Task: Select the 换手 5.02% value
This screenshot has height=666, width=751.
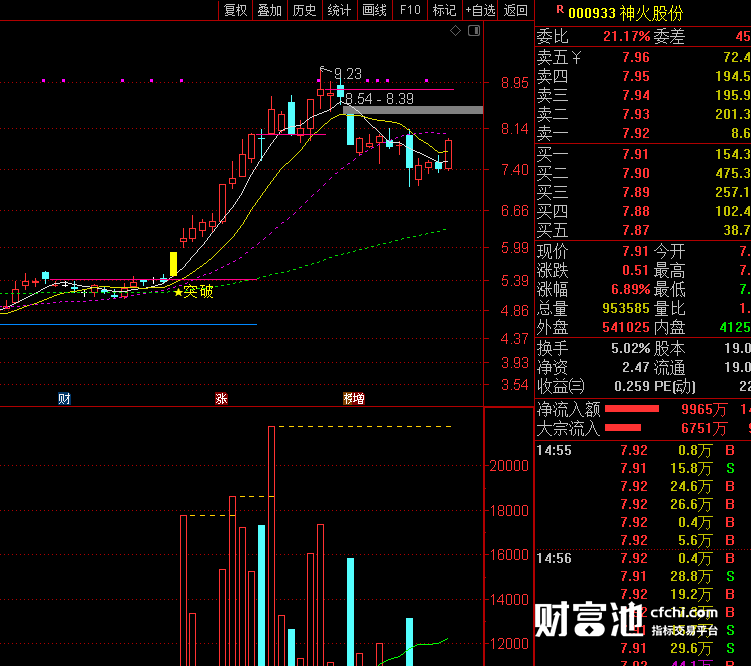Action: (x=630, y=348)
